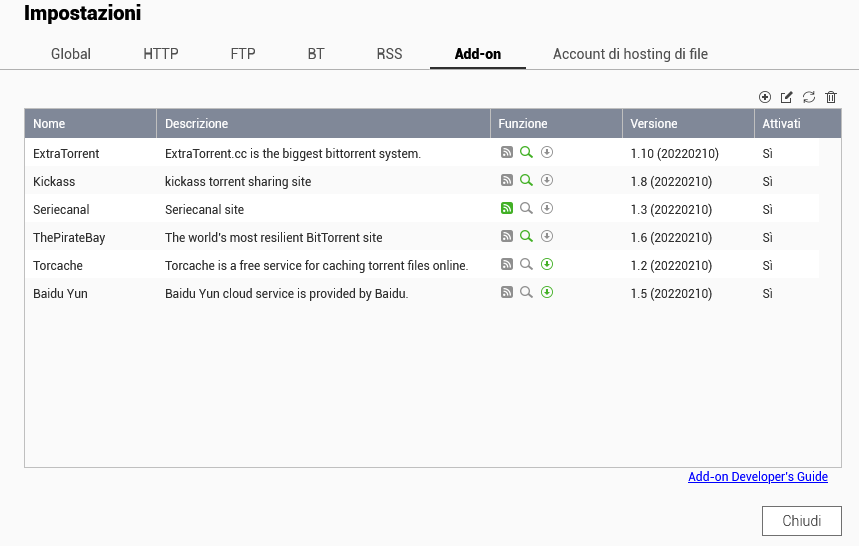Click the add add-on plus icon
The image size is (859, 546).
tap(765, 97)
